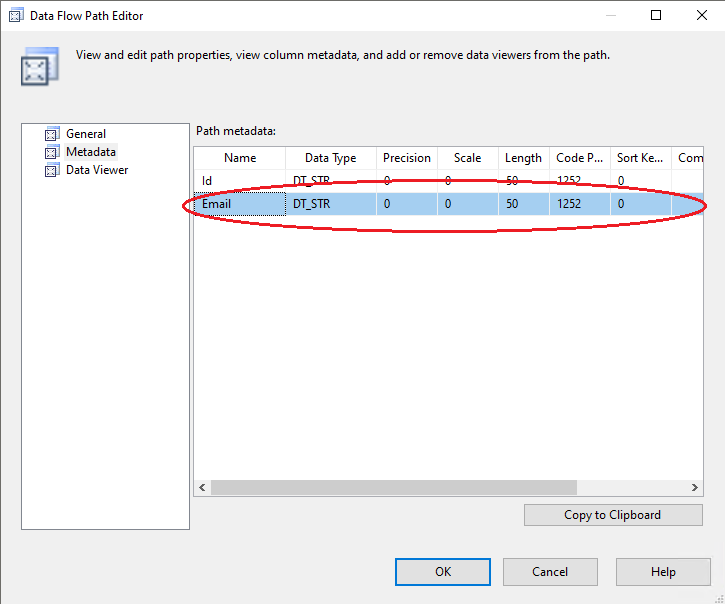Maximize the Data Flow Path Editor window

[x=656, y=15]
